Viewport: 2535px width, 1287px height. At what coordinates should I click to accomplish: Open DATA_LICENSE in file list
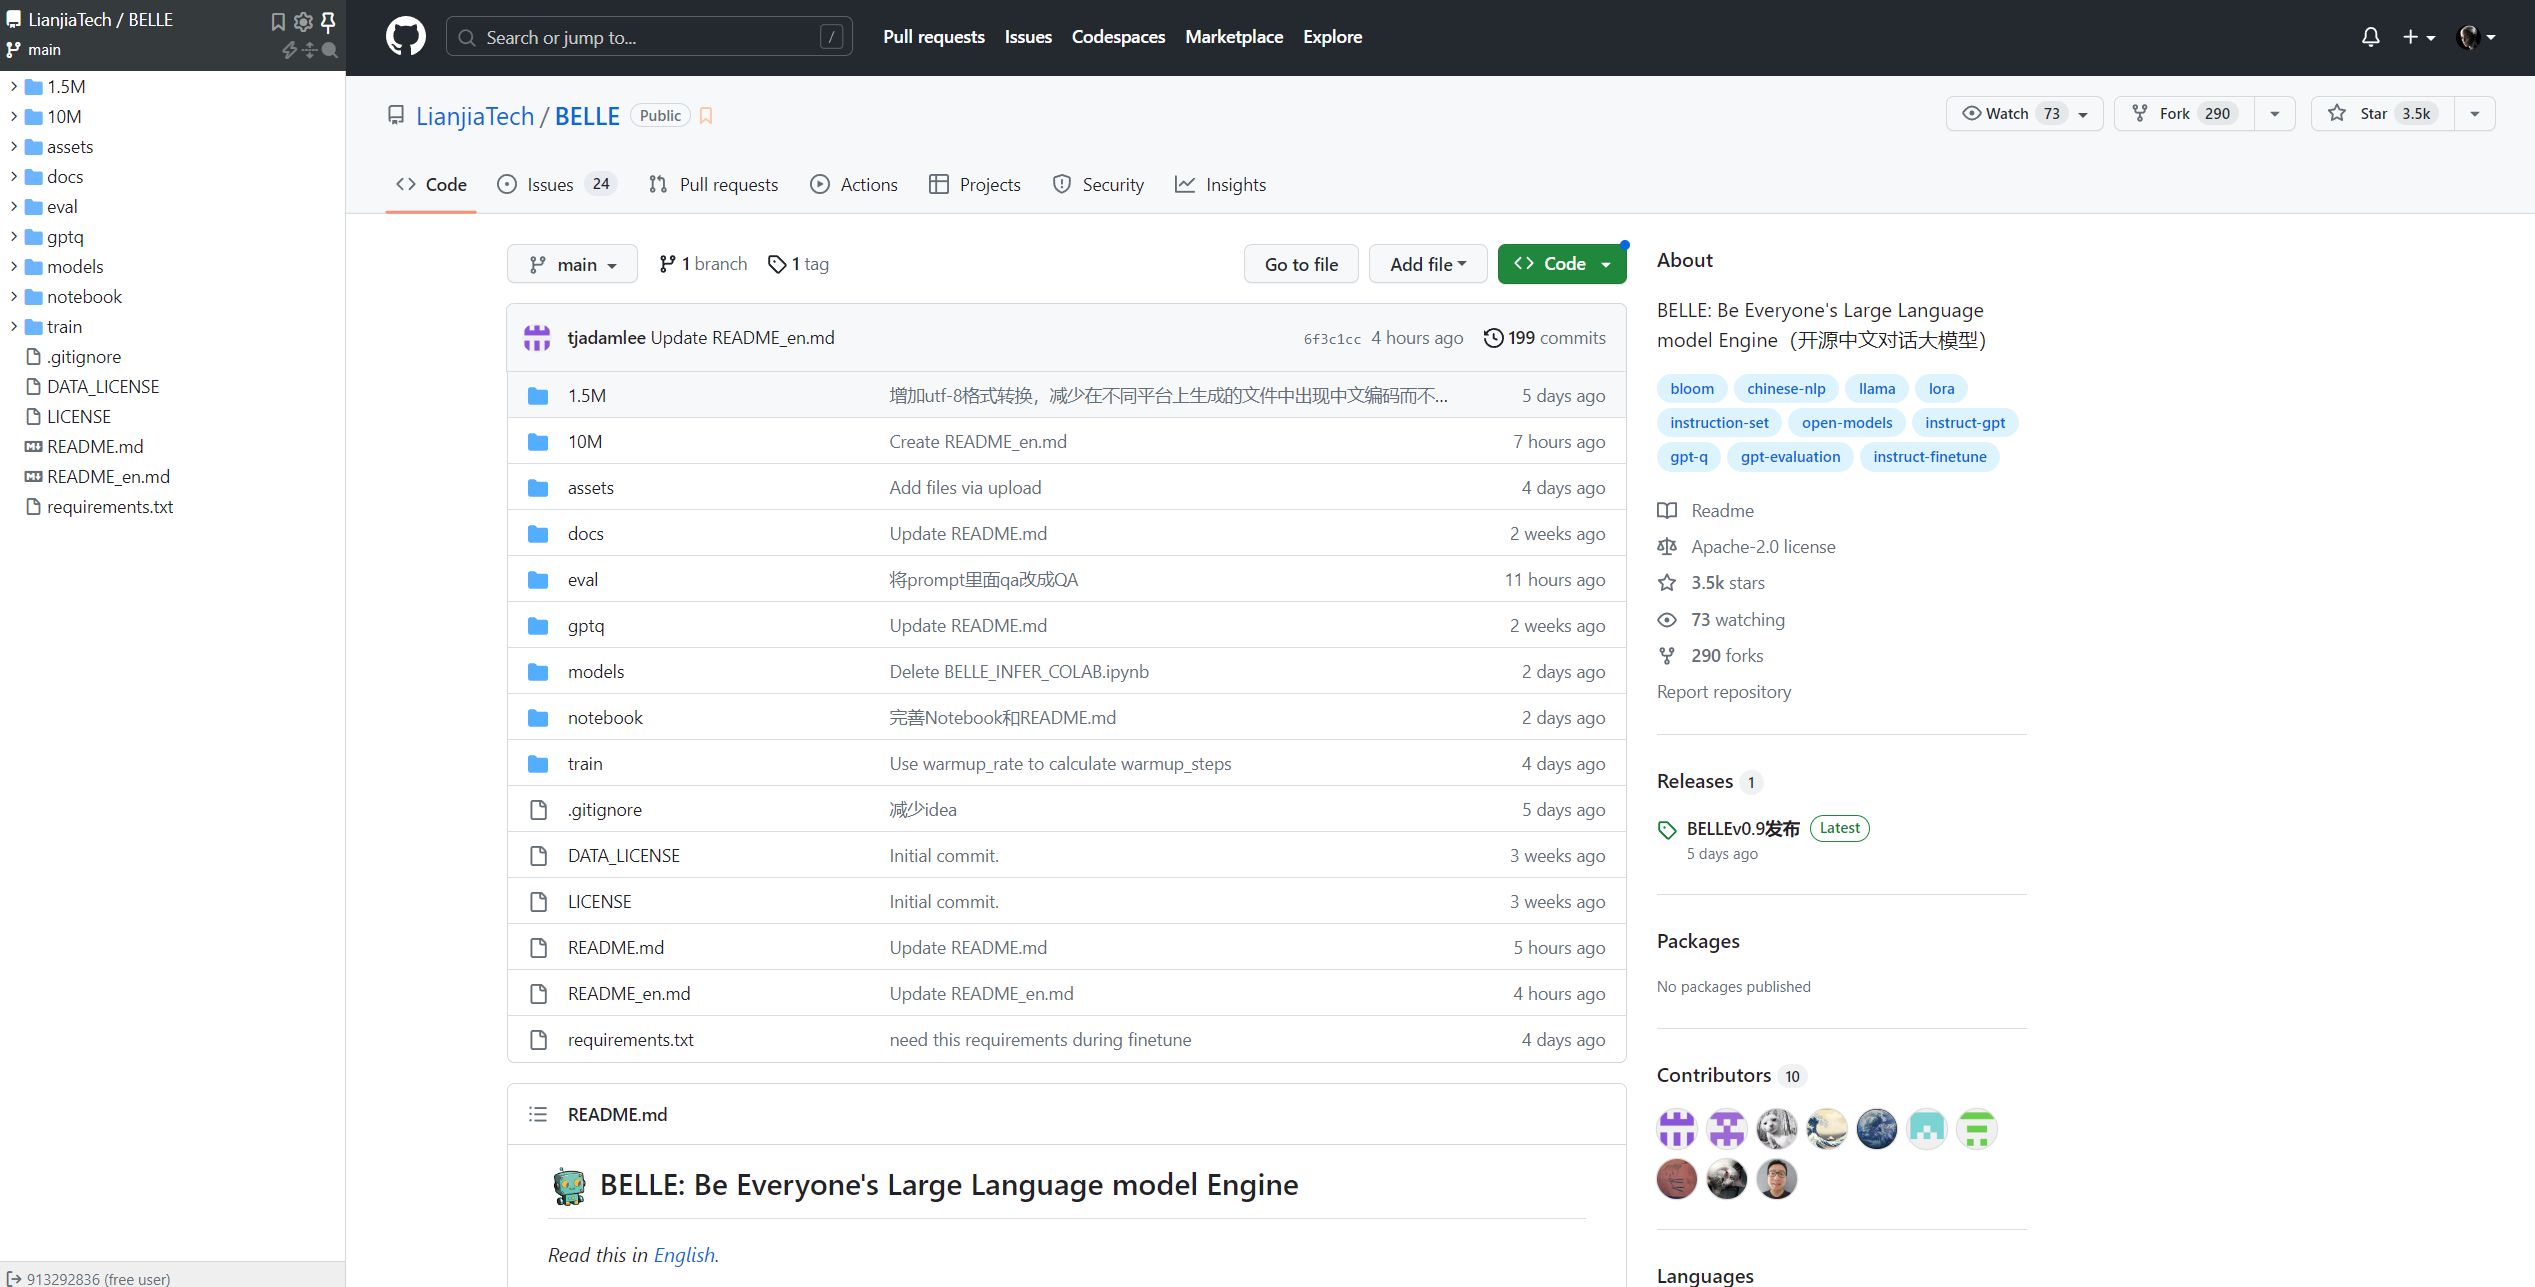[624, 856]
